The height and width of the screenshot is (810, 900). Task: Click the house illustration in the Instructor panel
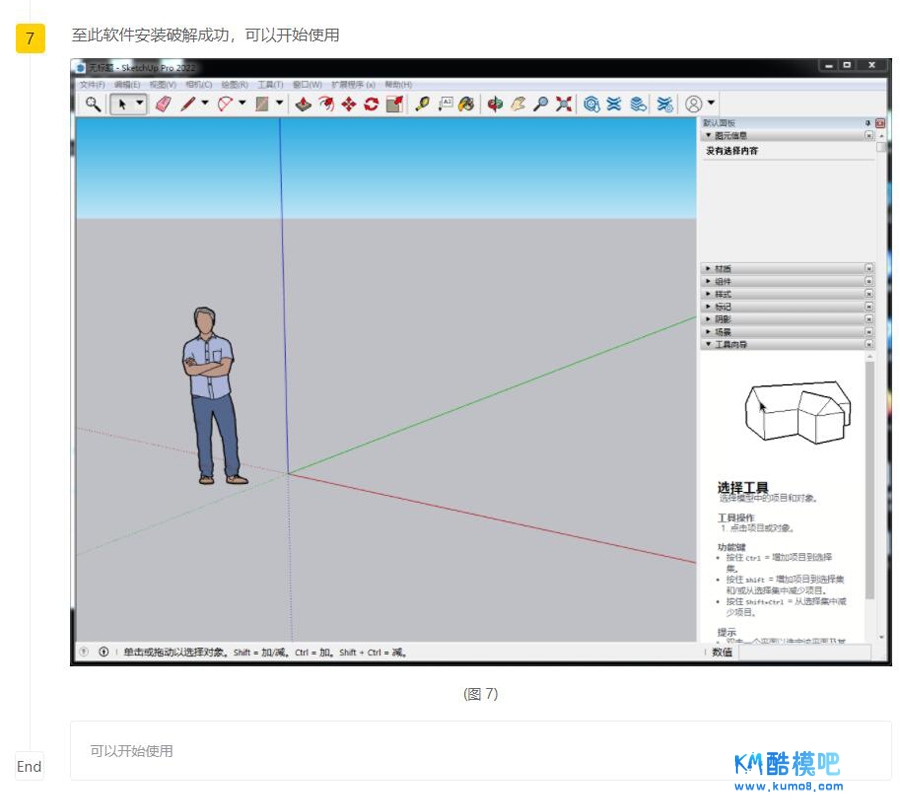798,412
